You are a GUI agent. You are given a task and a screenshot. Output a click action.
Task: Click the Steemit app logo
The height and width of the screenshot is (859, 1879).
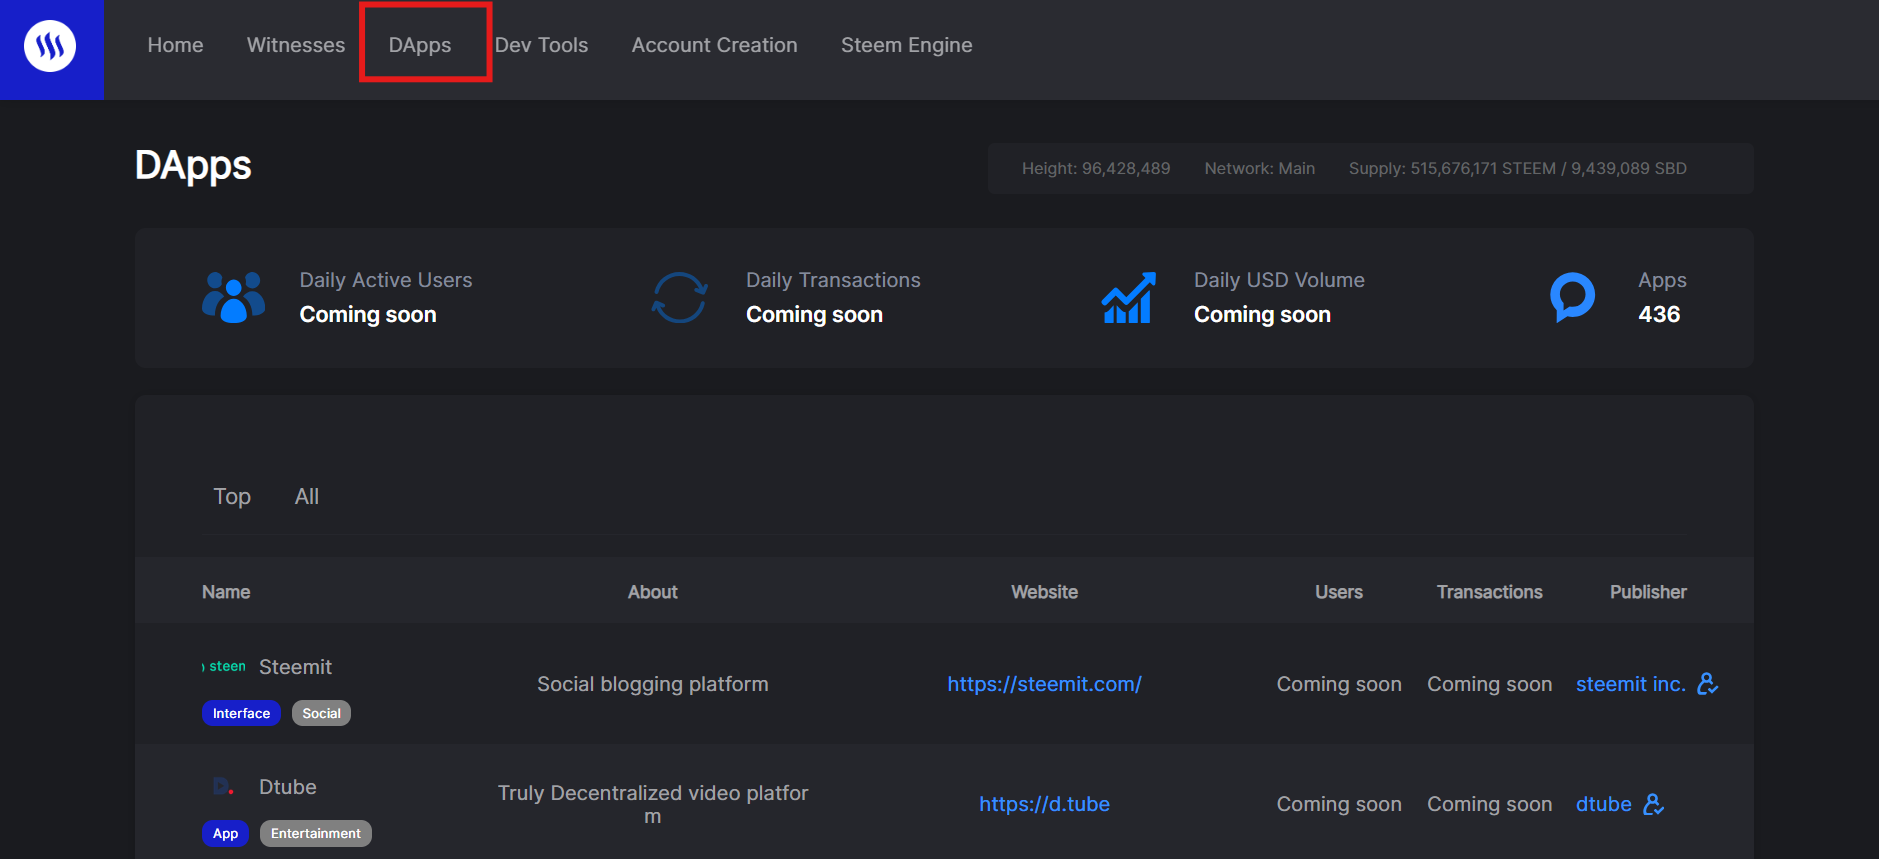coord(224,667)
